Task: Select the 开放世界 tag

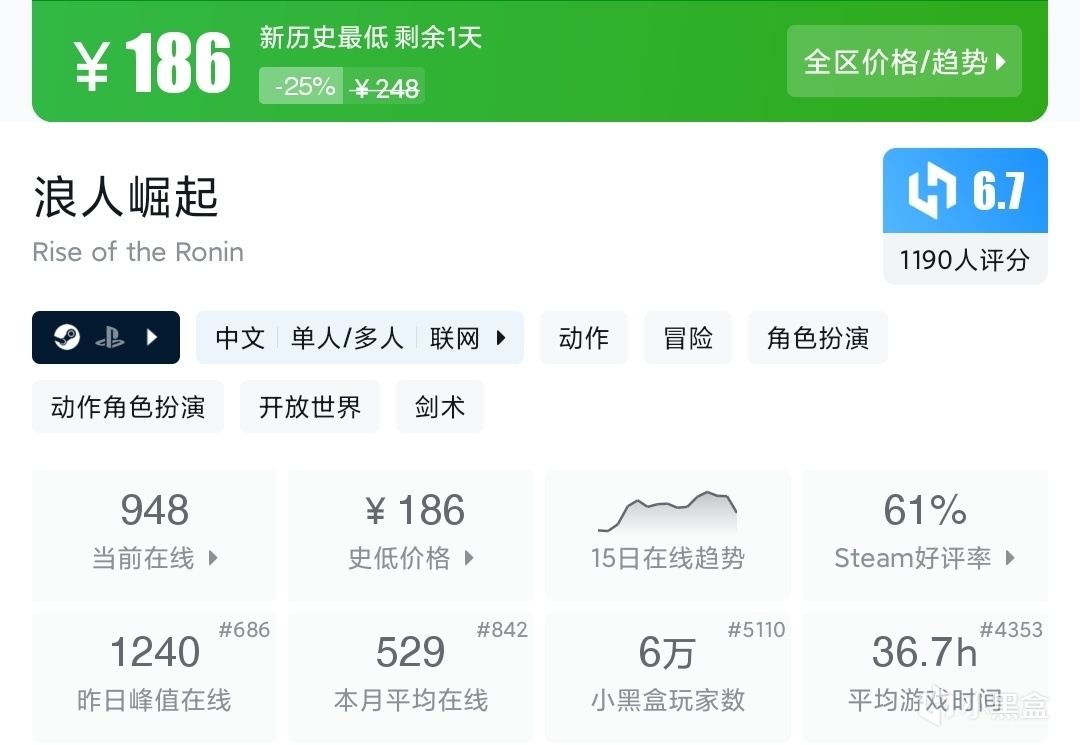Action: pyautogui.click(x=309, y=406)
